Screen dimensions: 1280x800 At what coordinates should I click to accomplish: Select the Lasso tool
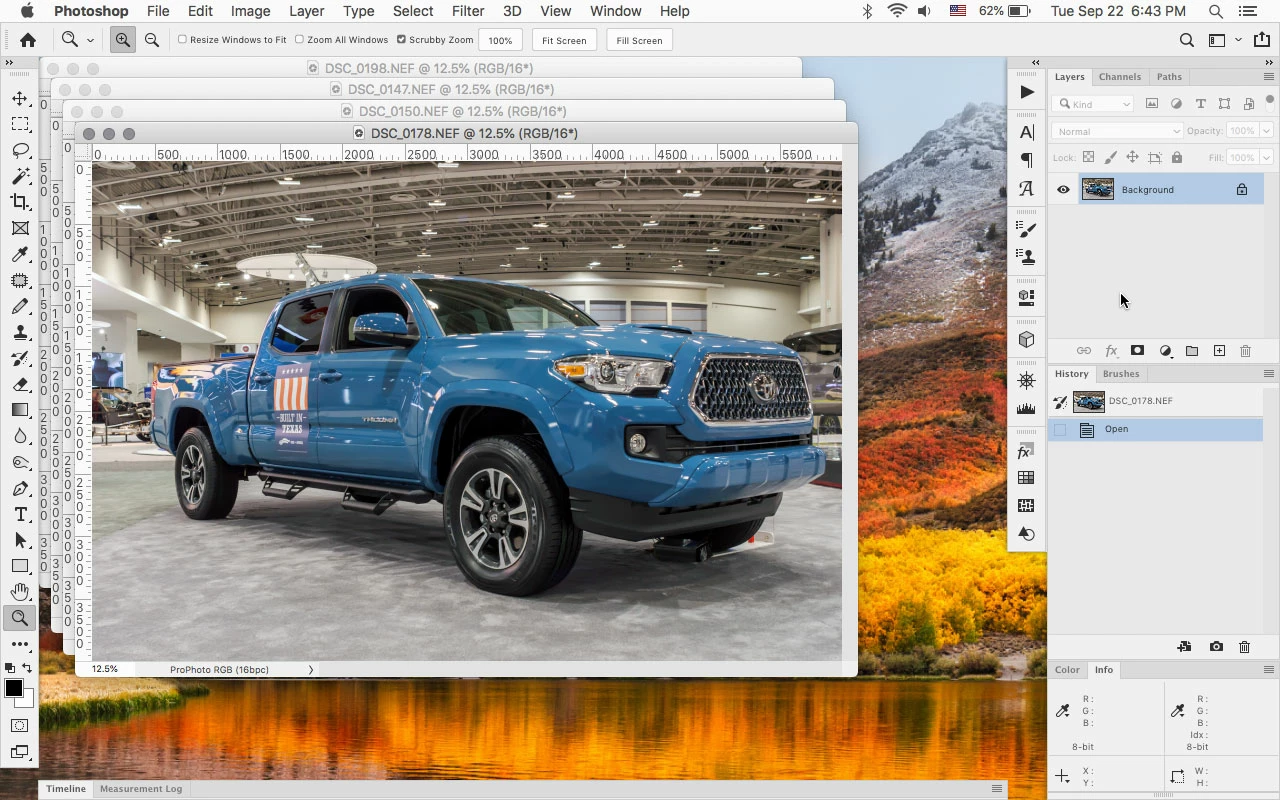click(x=20, y=150)
